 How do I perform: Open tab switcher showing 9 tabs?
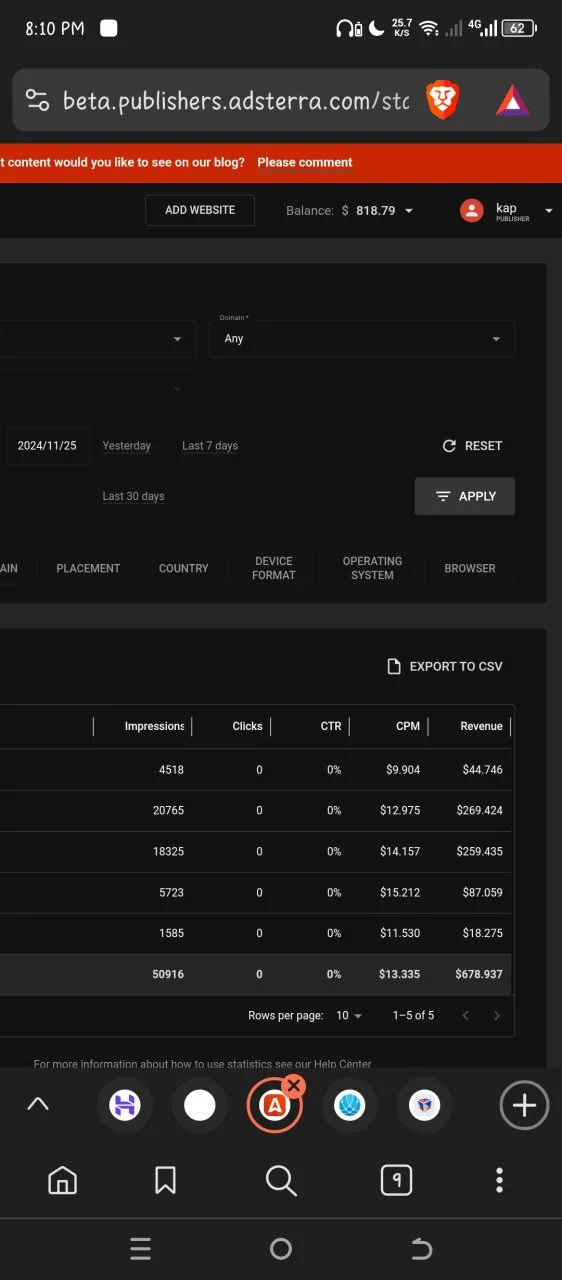point(397,1181)
